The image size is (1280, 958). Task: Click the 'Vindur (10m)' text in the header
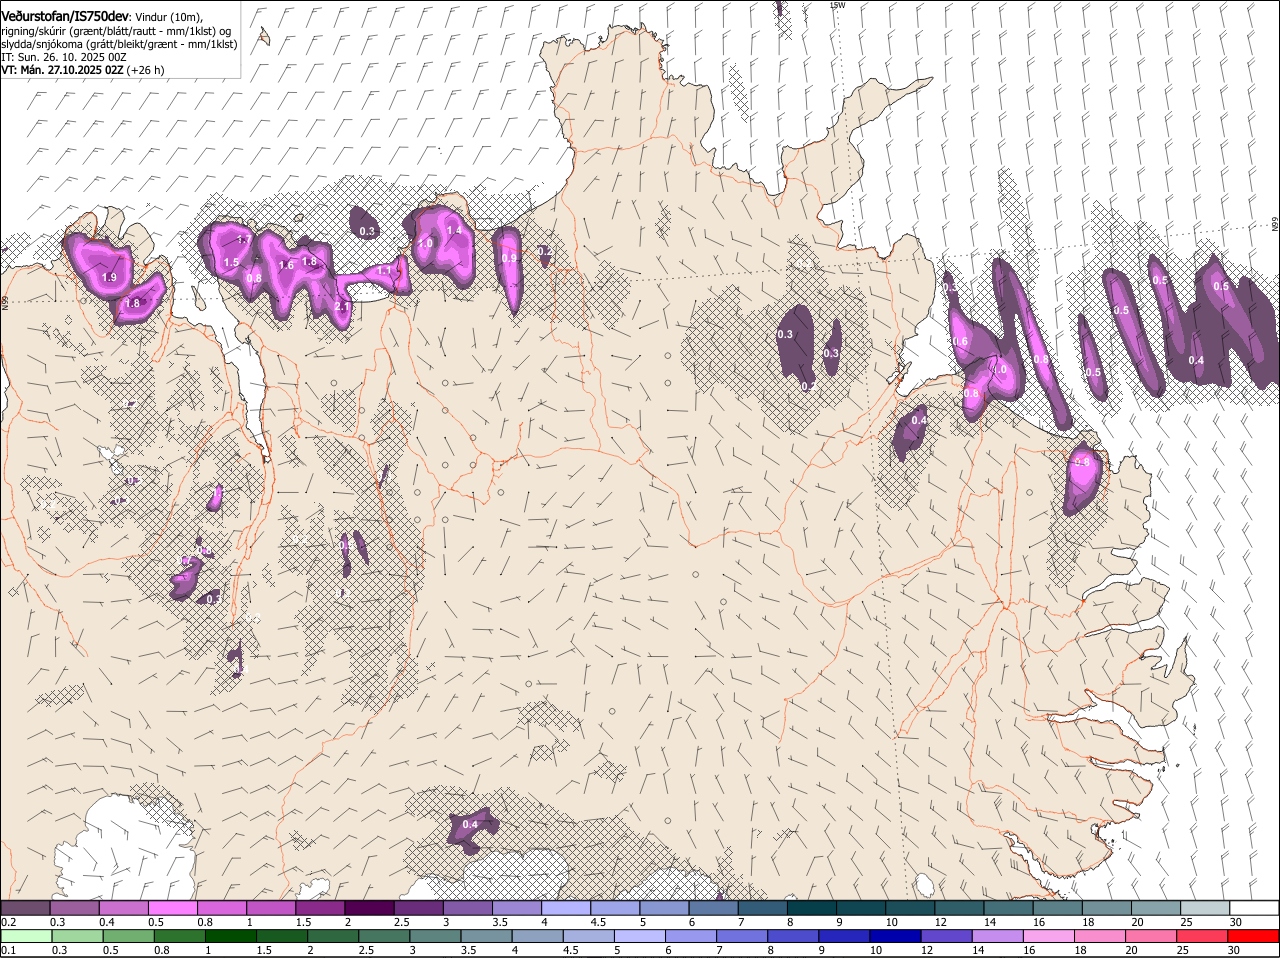(168, 17)
